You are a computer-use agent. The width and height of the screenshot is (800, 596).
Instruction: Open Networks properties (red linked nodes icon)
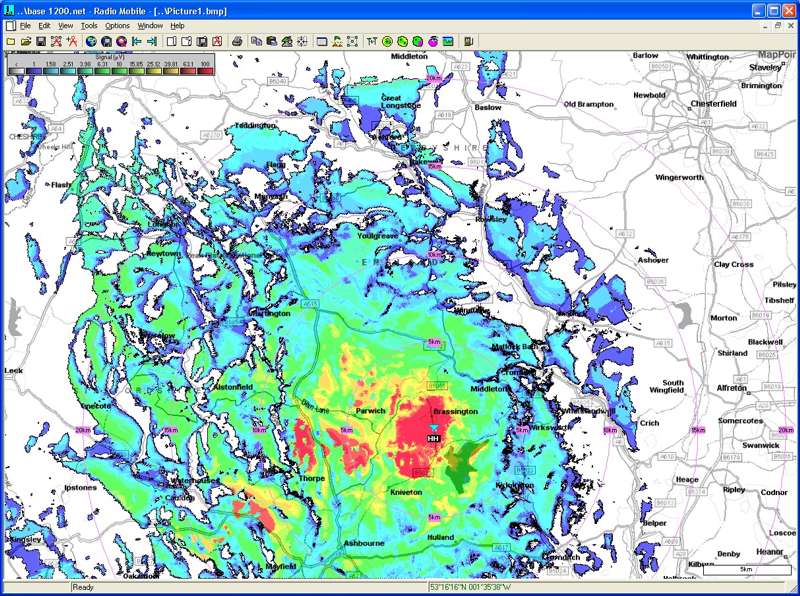[56, 41]
